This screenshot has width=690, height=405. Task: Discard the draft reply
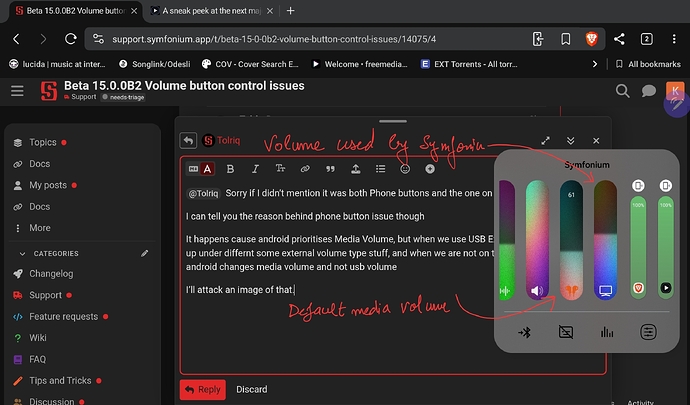(x=252, y=390)
